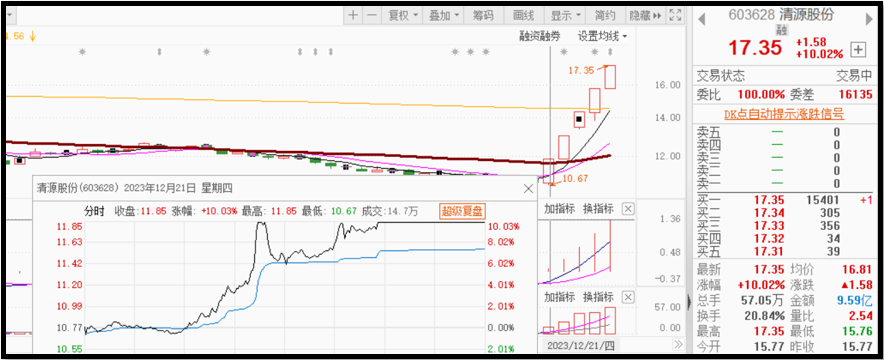
Task: Select the 买三 row price 17.33
Action: click(x=768, y=226)
